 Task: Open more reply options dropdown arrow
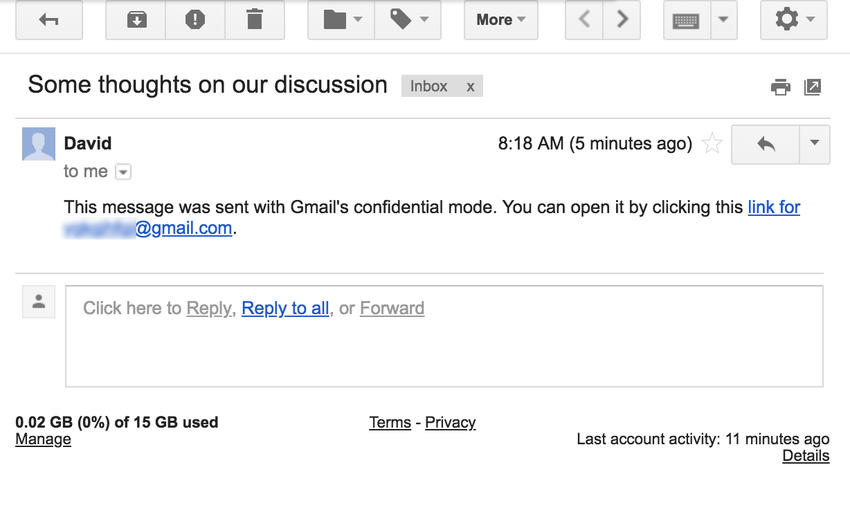tap(814, 144)
